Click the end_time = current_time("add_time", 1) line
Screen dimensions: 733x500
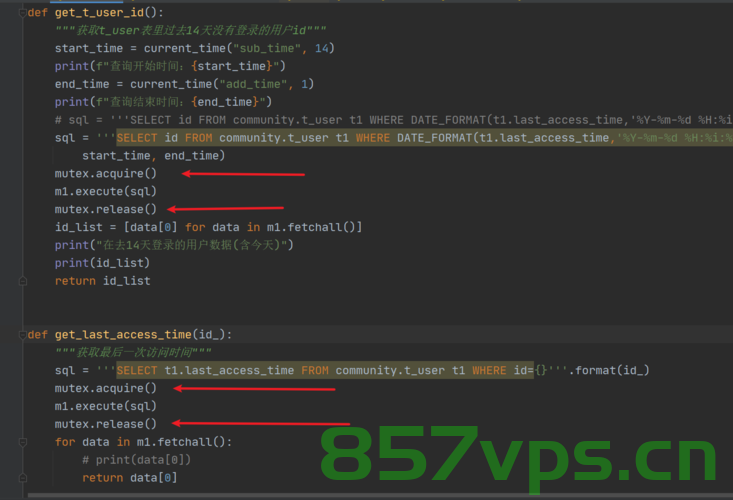[184, 84]
